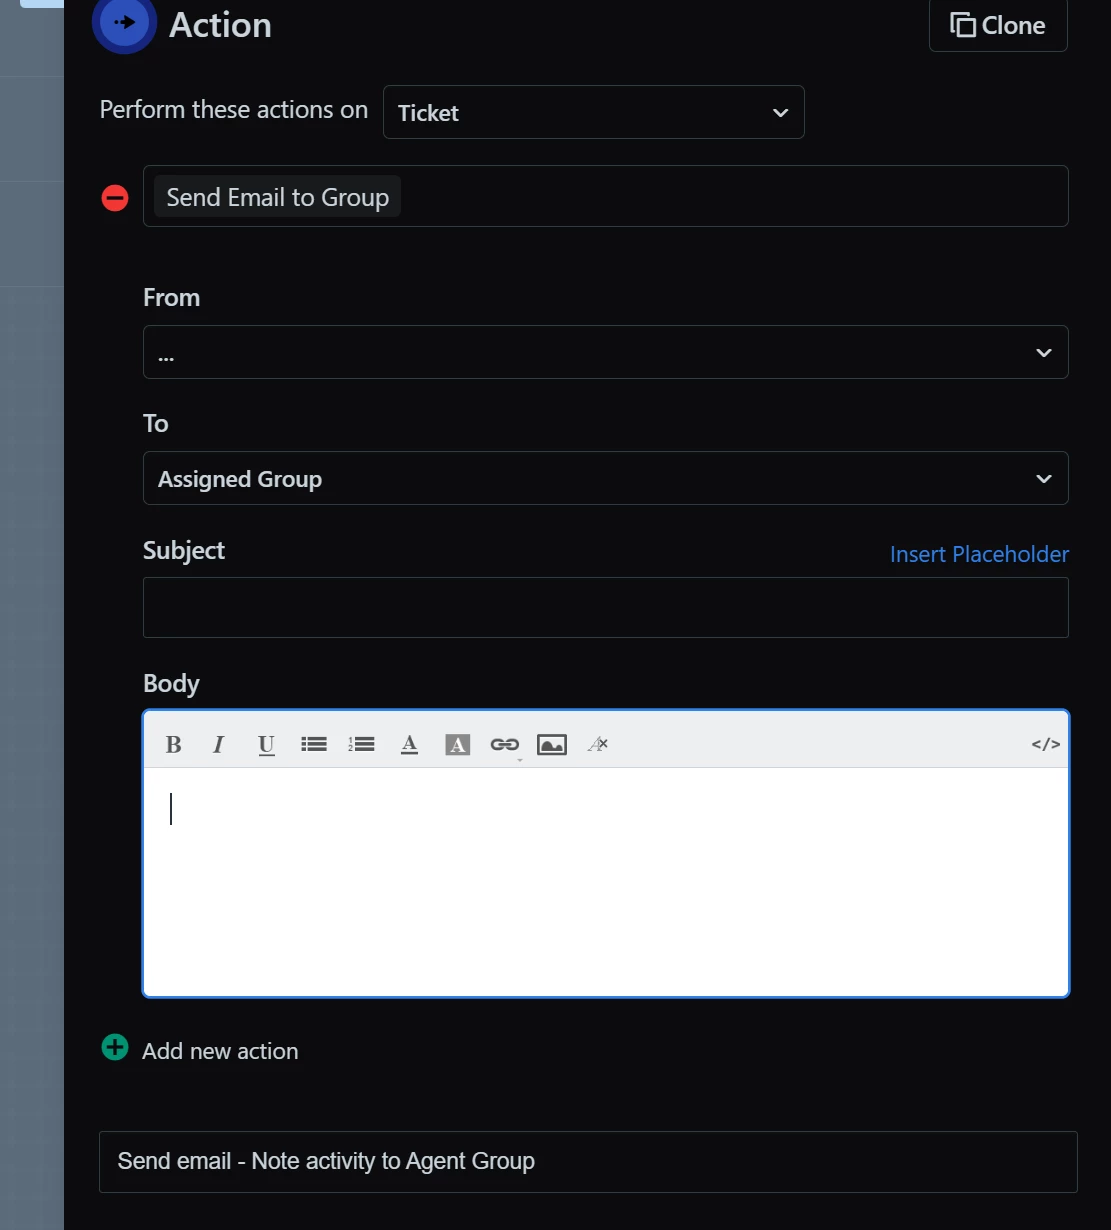The height and width of the screenshot is (1230, 1111).
Task: Click the Send Email to Group action selector
Action: (x=606, y=196)
